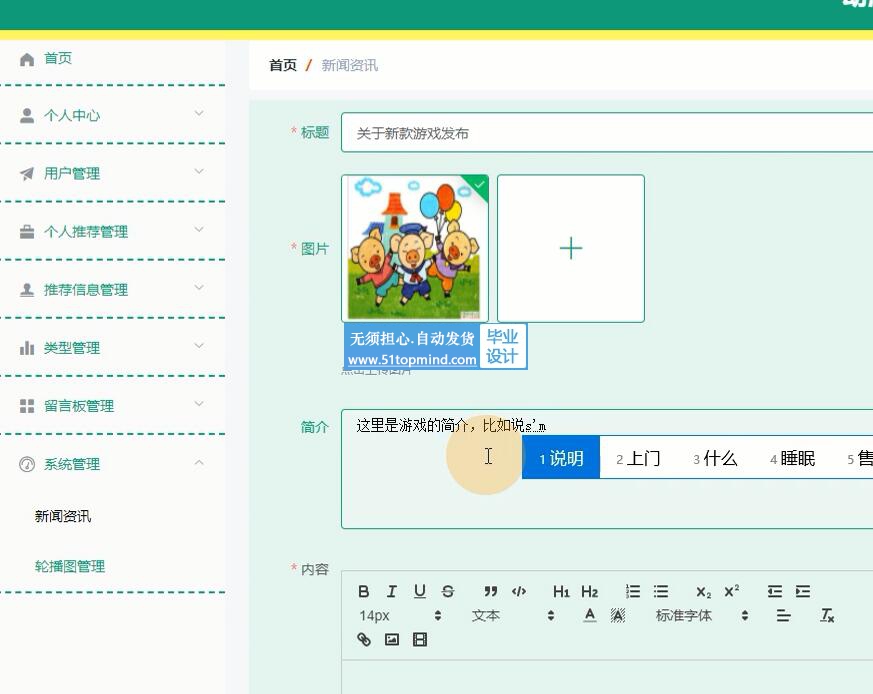The image size is (873, 694).
Task: Apply superscript formatting
Action: point(732,590)
